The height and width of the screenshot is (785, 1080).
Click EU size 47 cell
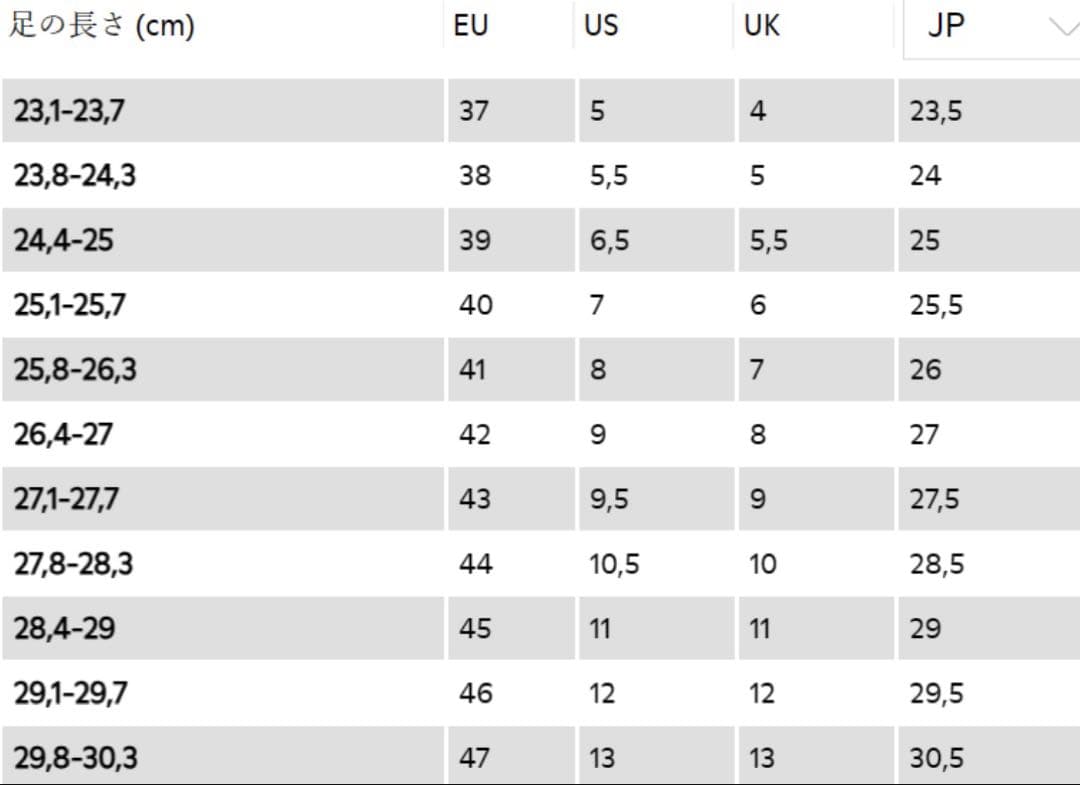coord(475,758)
